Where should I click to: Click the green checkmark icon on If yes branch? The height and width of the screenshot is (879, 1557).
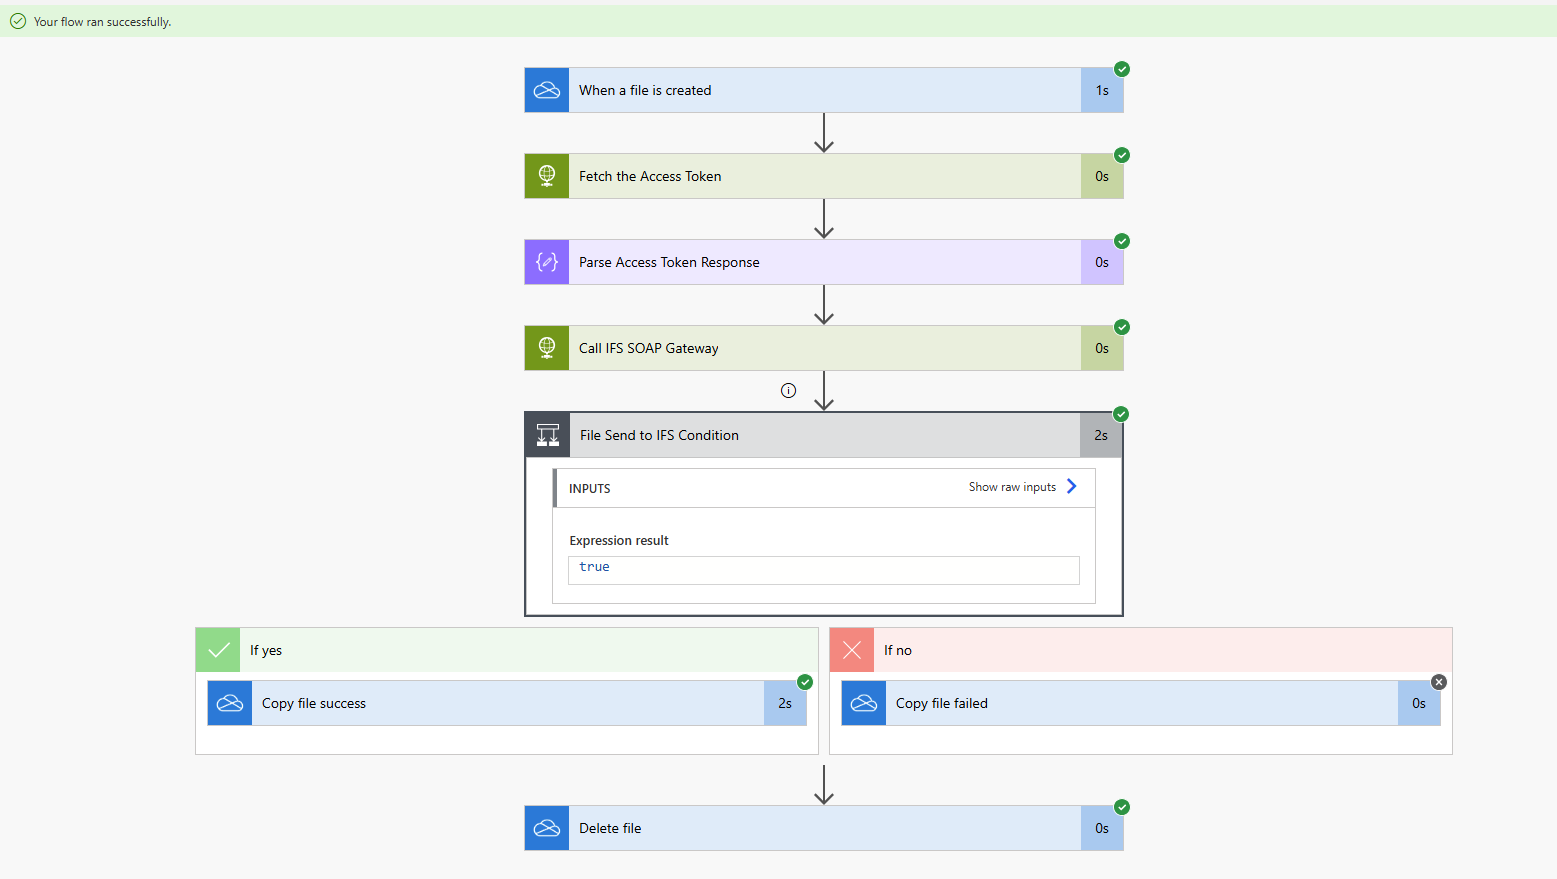coord(218,650)
